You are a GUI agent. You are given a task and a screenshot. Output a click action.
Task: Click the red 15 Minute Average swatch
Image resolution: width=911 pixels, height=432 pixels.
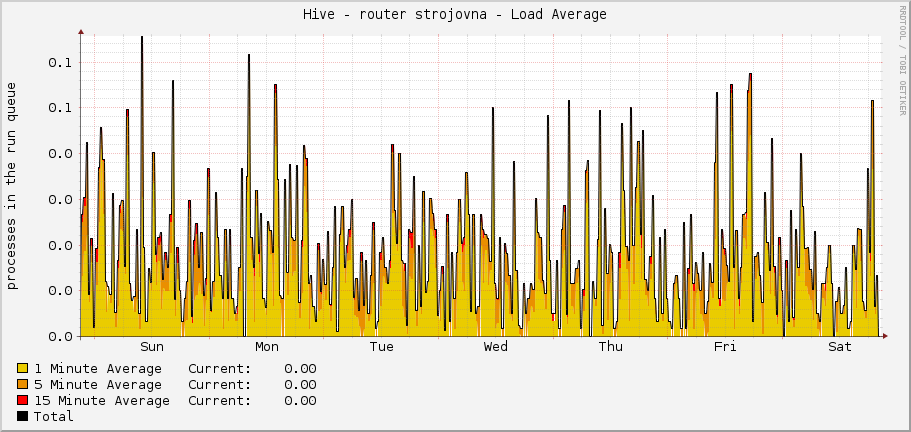23,400
